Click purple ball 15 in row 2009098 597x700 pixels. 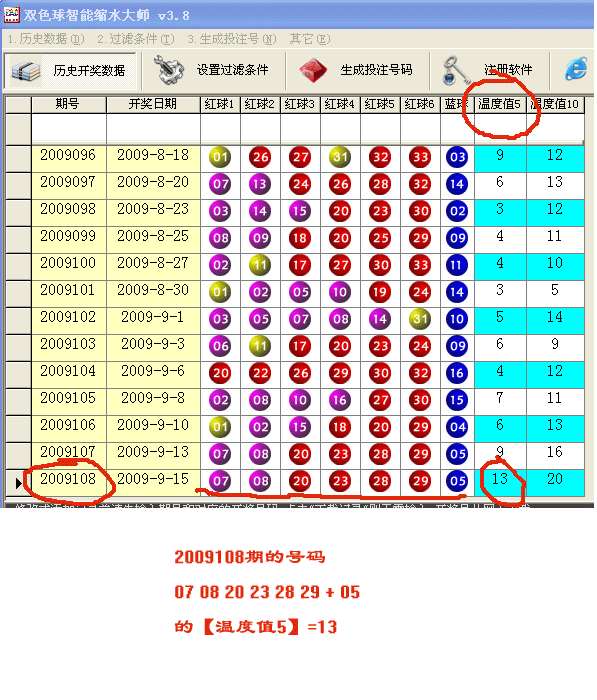pos(300,211)
